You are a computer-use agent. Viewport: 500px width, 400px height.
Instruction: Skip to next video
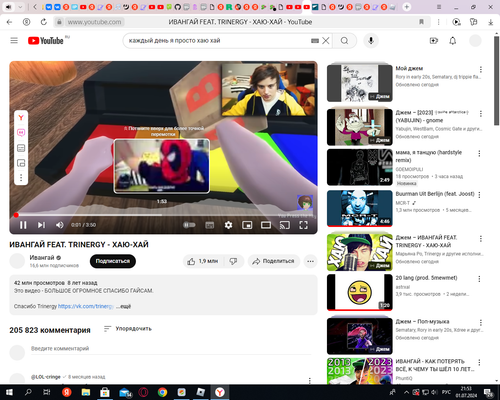click(41, 225)
